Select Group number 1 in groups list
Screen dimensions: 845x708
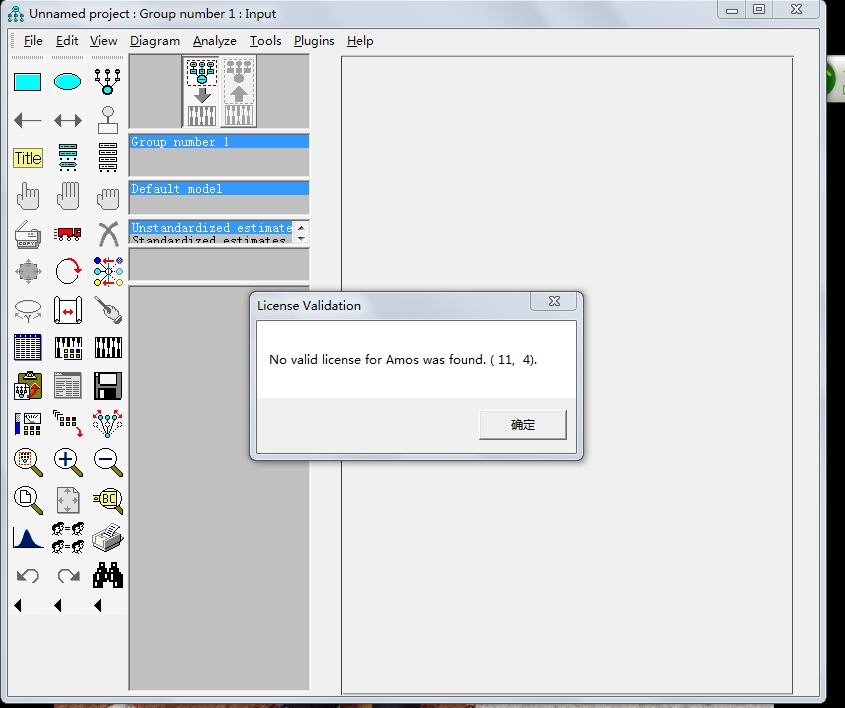[219, 142]
